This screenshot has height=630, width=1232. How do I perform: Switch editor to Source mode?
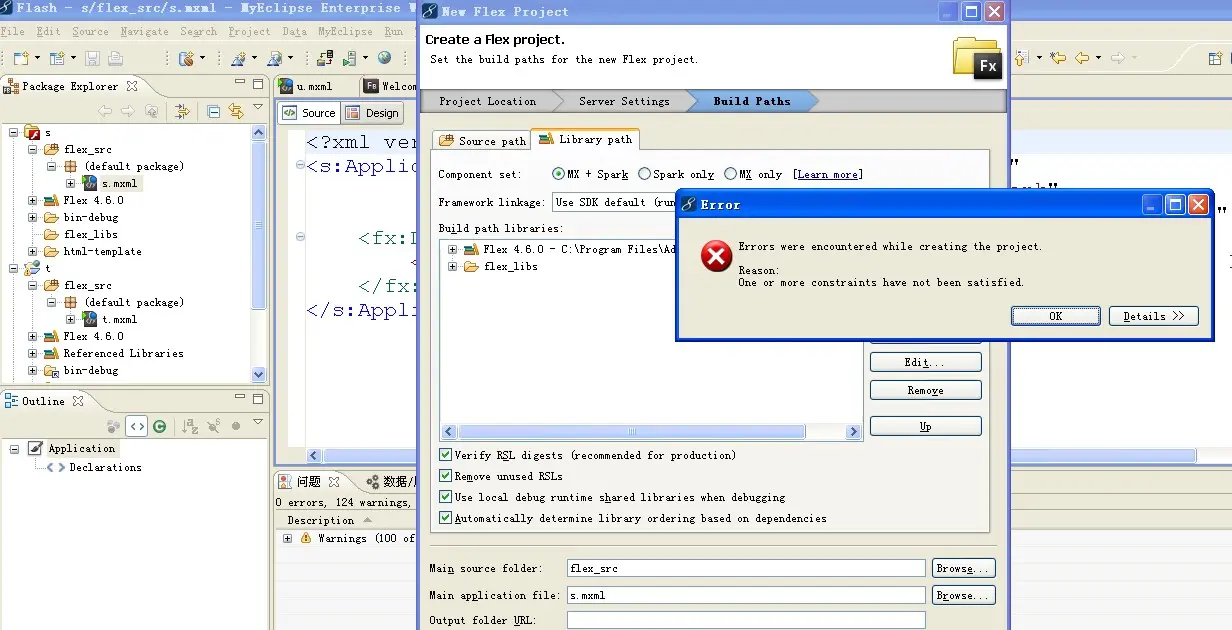tap(310, 113)
